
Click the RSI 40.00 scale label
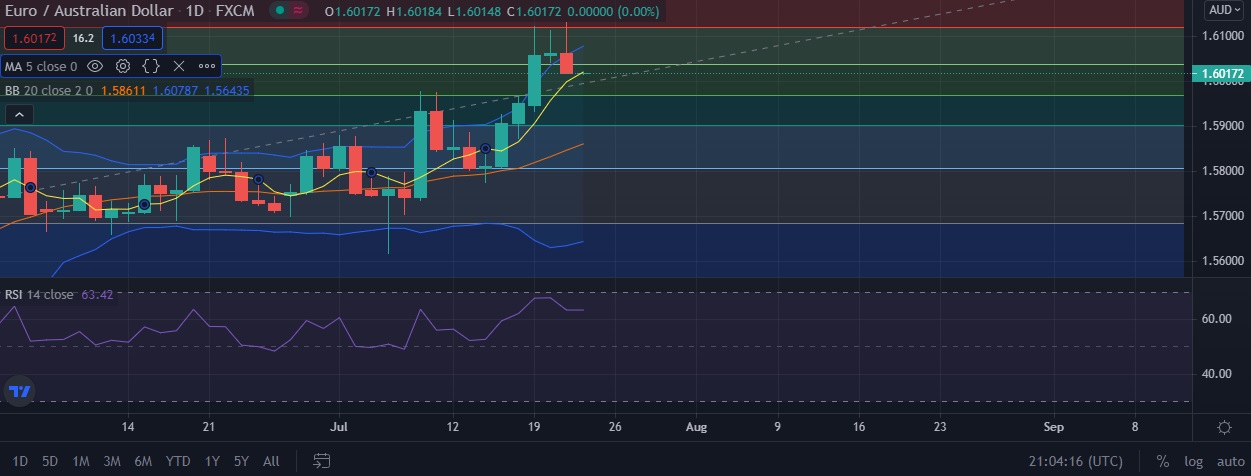pyautogui.click(x=1218, y=374)
